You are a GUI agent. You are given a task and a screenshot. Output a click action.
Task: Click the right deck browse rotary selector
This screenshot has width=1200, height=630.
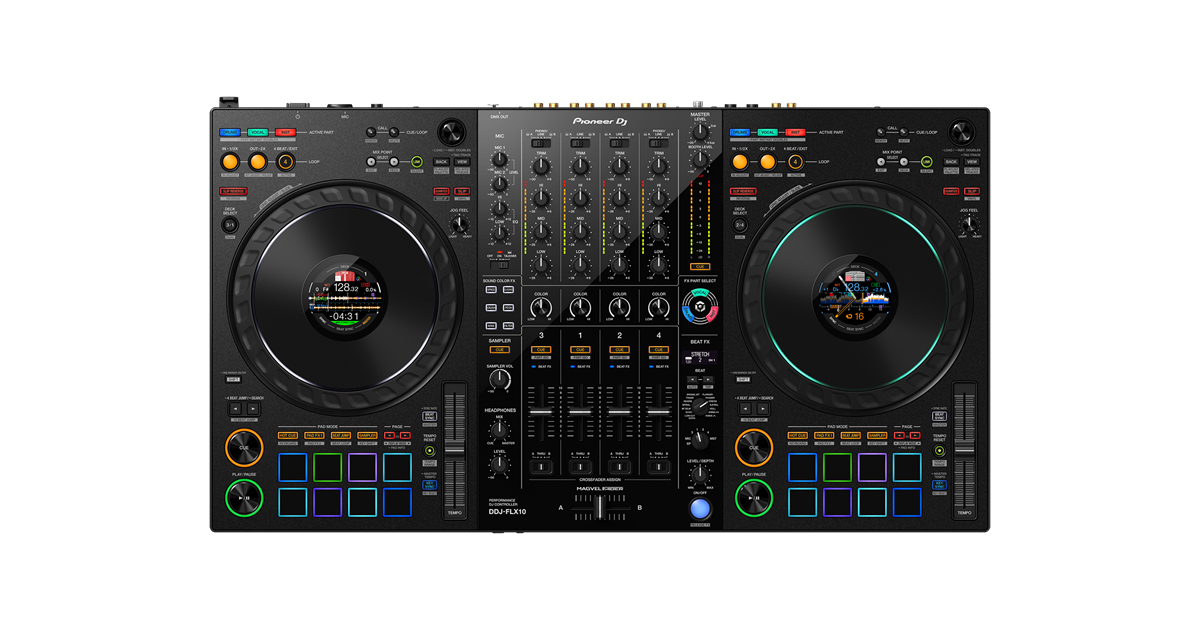pyautogui.click(x=962, y=133)
